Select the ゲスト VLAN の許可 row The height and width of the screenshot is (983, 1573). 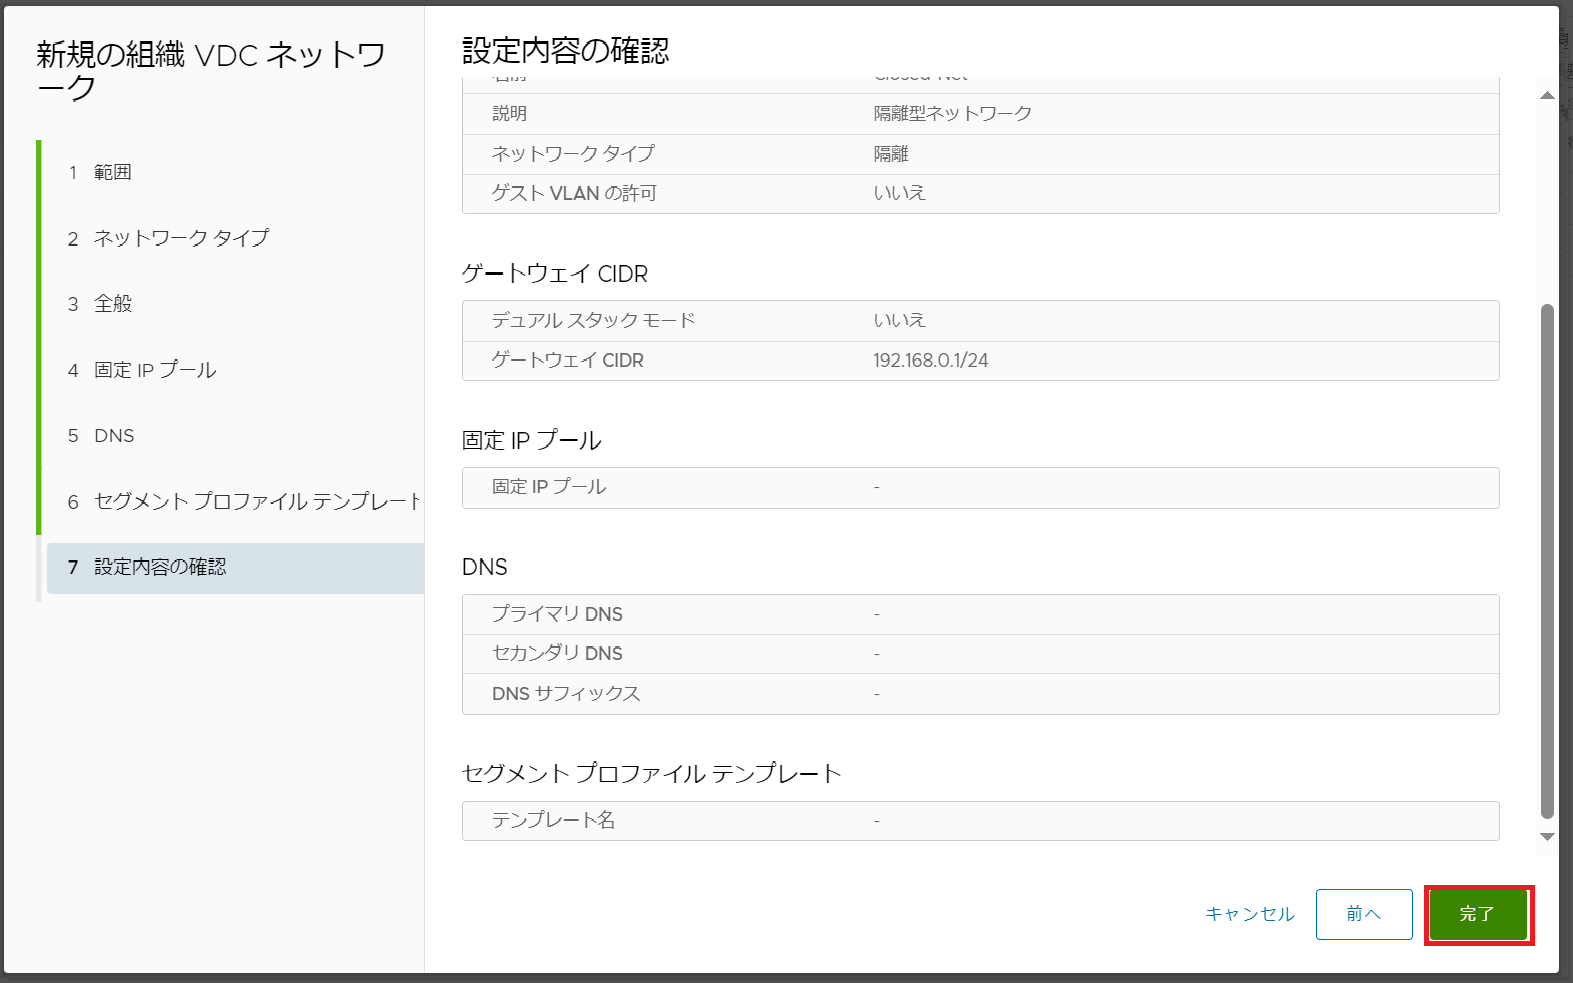coord(980,194)
